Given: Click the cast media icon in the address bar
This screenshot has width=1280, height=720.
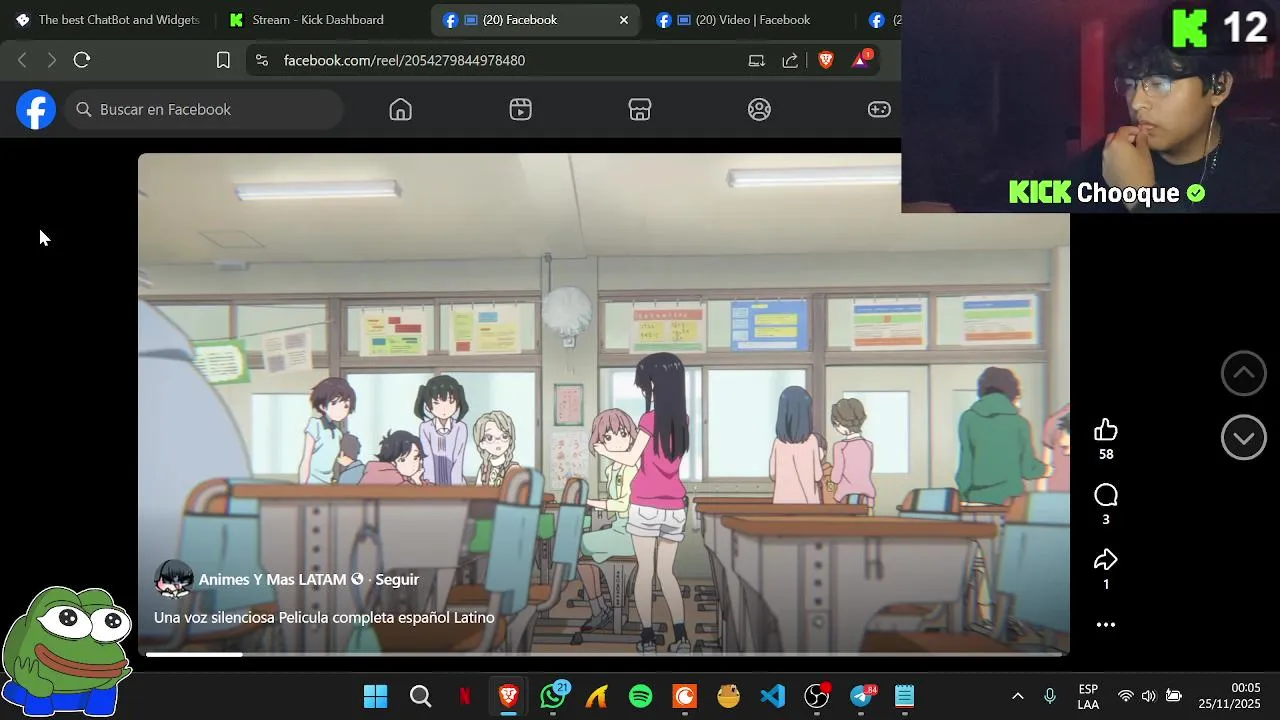Looking at the screenshot, I should click(756, 60).
